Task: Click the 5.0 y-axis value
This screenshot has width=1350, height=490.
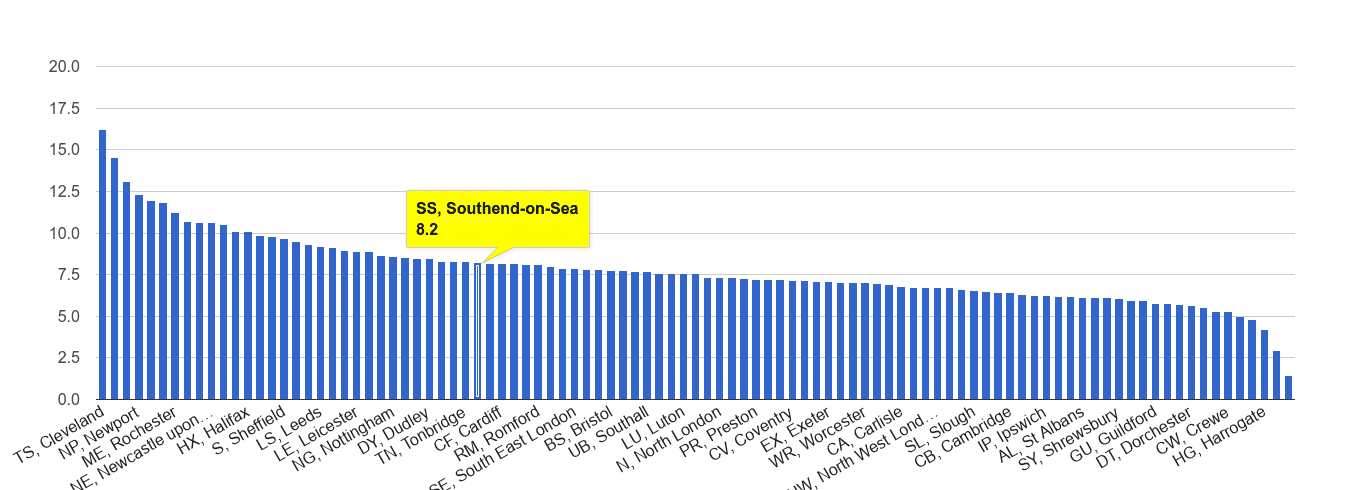Action: pos(68,317)
